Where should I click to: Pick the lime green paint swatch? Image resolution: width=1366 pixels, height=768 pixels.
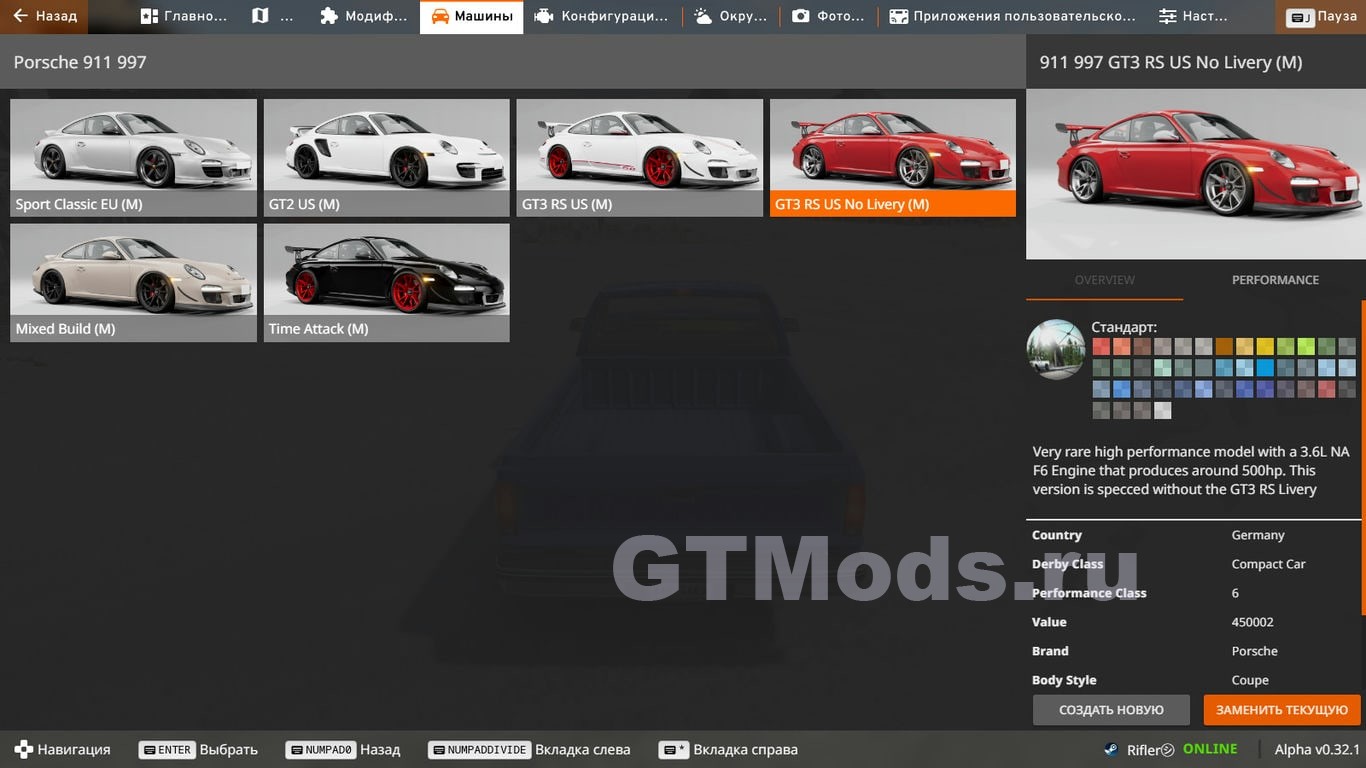coord(1306,346)
